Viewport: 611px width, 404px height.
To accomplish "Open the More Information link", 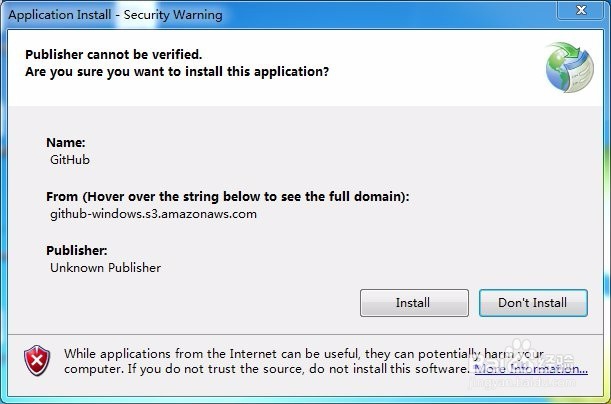I will pyautogui.click(x=530, y=370).
